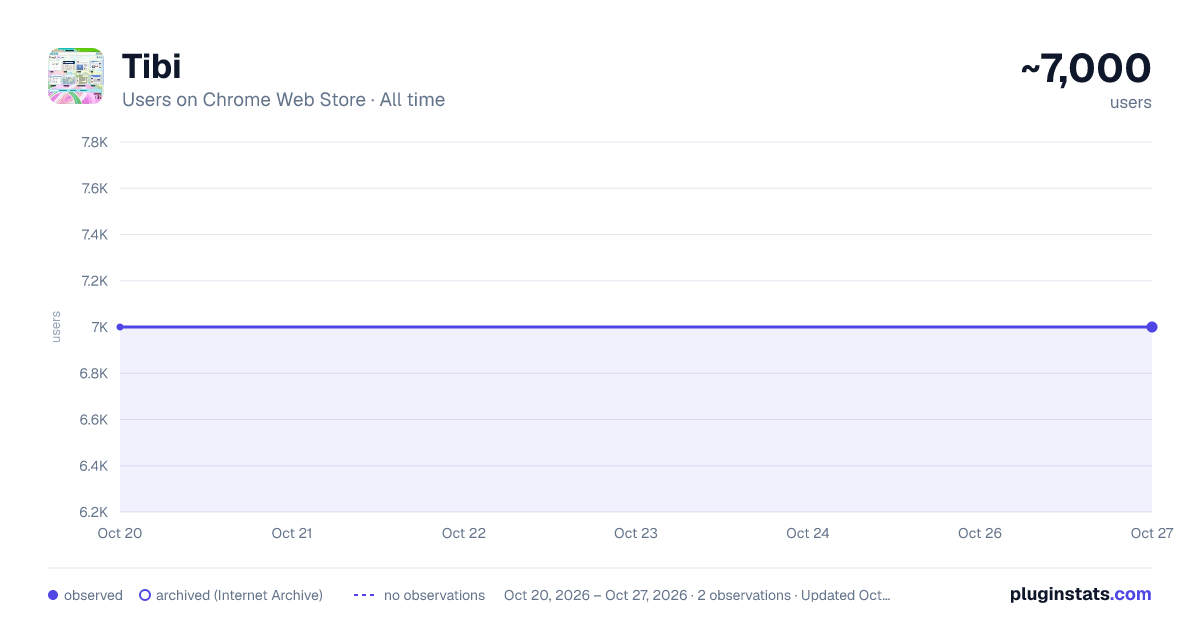1200x630 pixels.
Task: Select the Oct 27 data point on chart
Action: click(x=1152, y=327)
